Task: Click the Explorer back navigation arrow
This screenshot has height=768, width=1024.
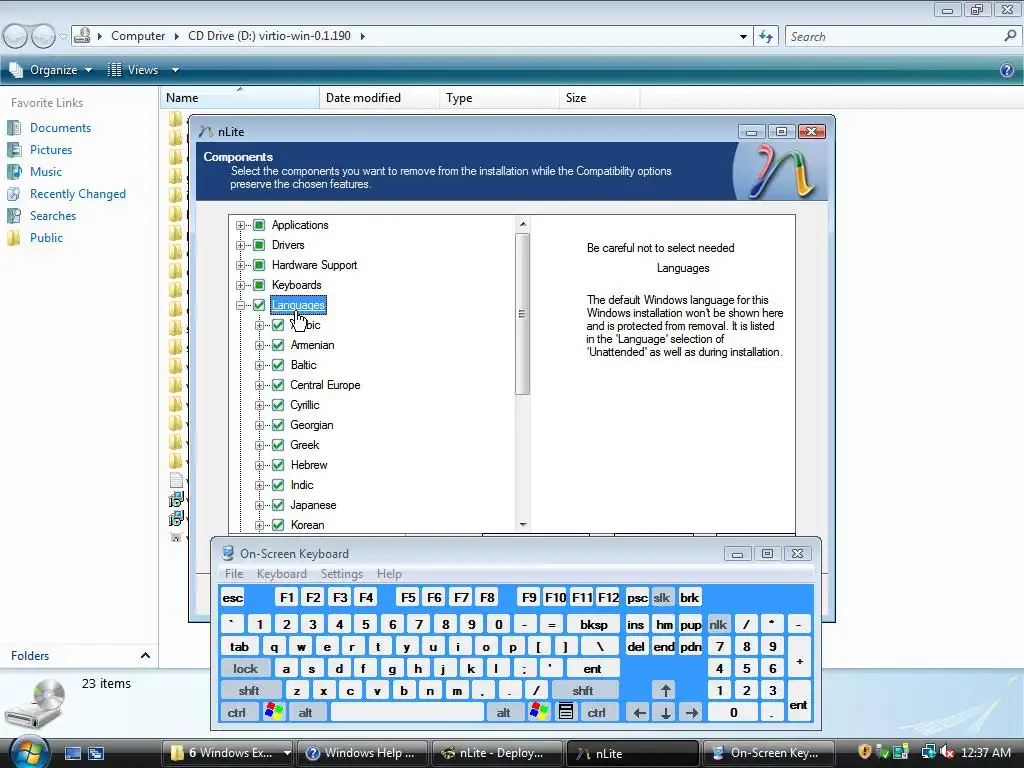Action: click(15, 36)
